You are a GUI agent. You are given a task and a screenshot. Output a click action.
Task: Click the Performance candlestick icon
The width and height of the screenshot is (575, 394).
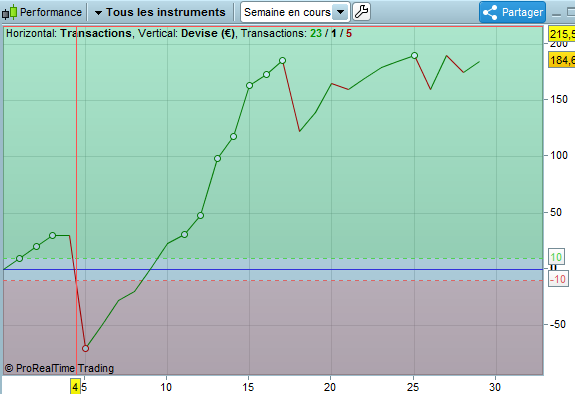[x=10, y=12]
